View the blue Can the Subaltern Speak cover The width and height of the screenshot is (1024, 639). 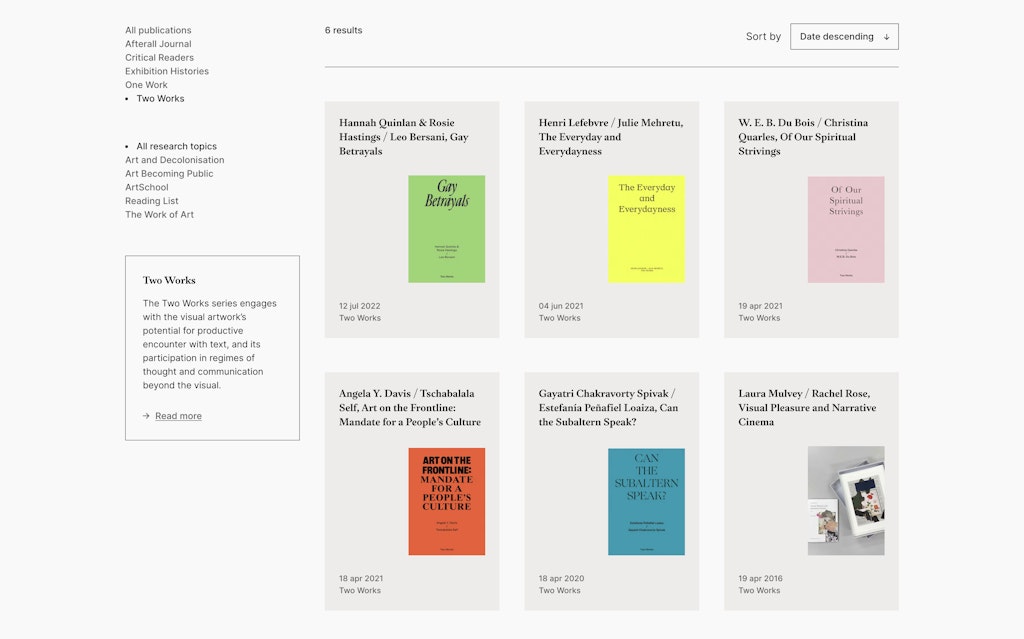646,501
